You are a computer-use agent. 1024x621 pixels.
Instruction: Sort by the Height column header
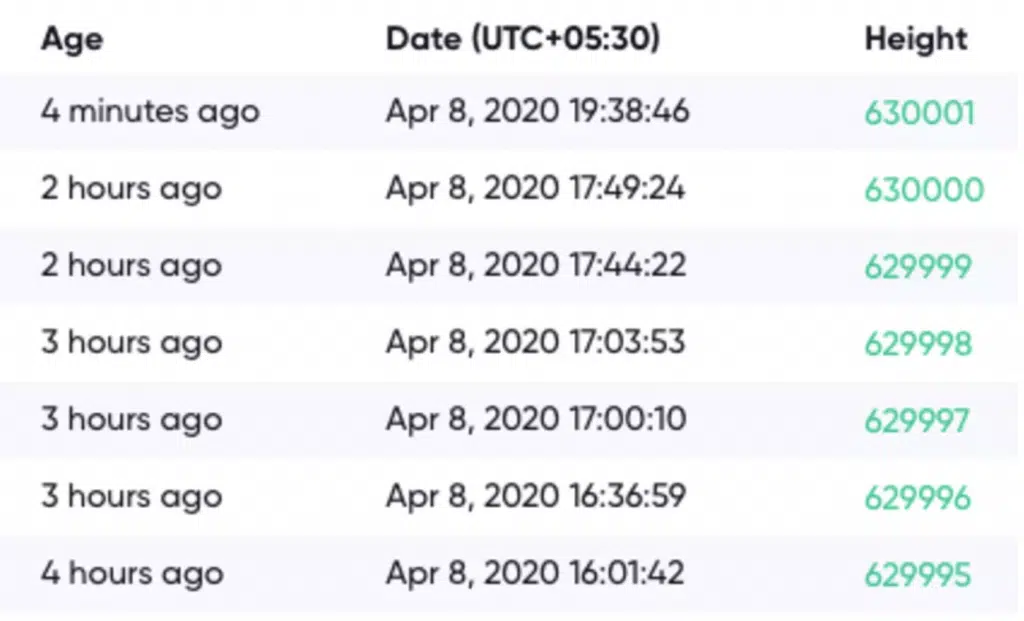click(916, 39)
